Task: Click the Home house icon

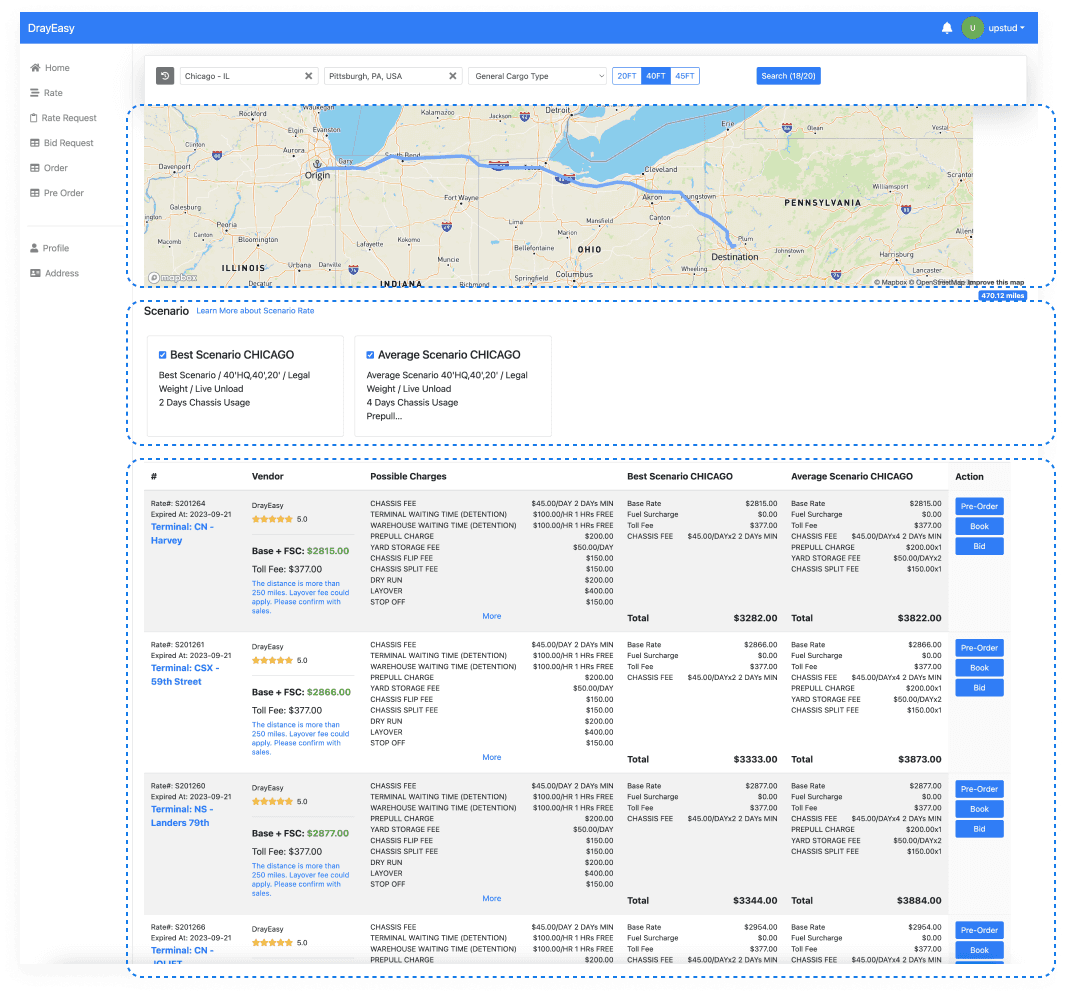Action: click(x=35, y=67)
